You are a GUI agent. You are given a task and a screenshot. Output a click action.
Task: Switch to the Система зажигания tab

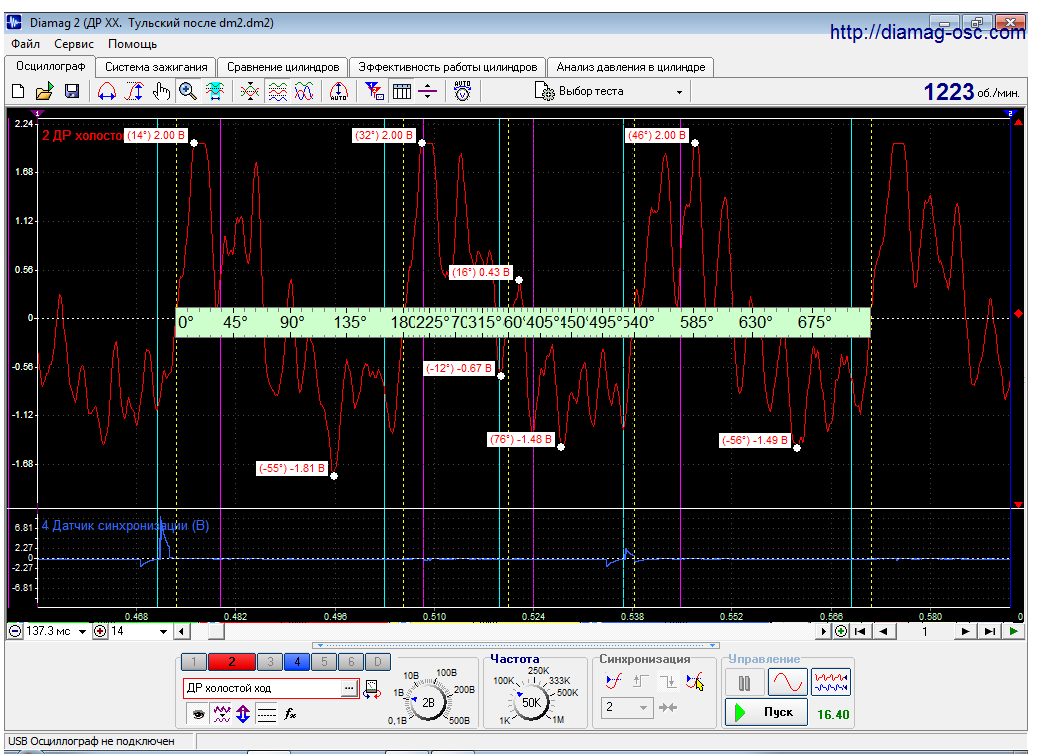point(156,67)
